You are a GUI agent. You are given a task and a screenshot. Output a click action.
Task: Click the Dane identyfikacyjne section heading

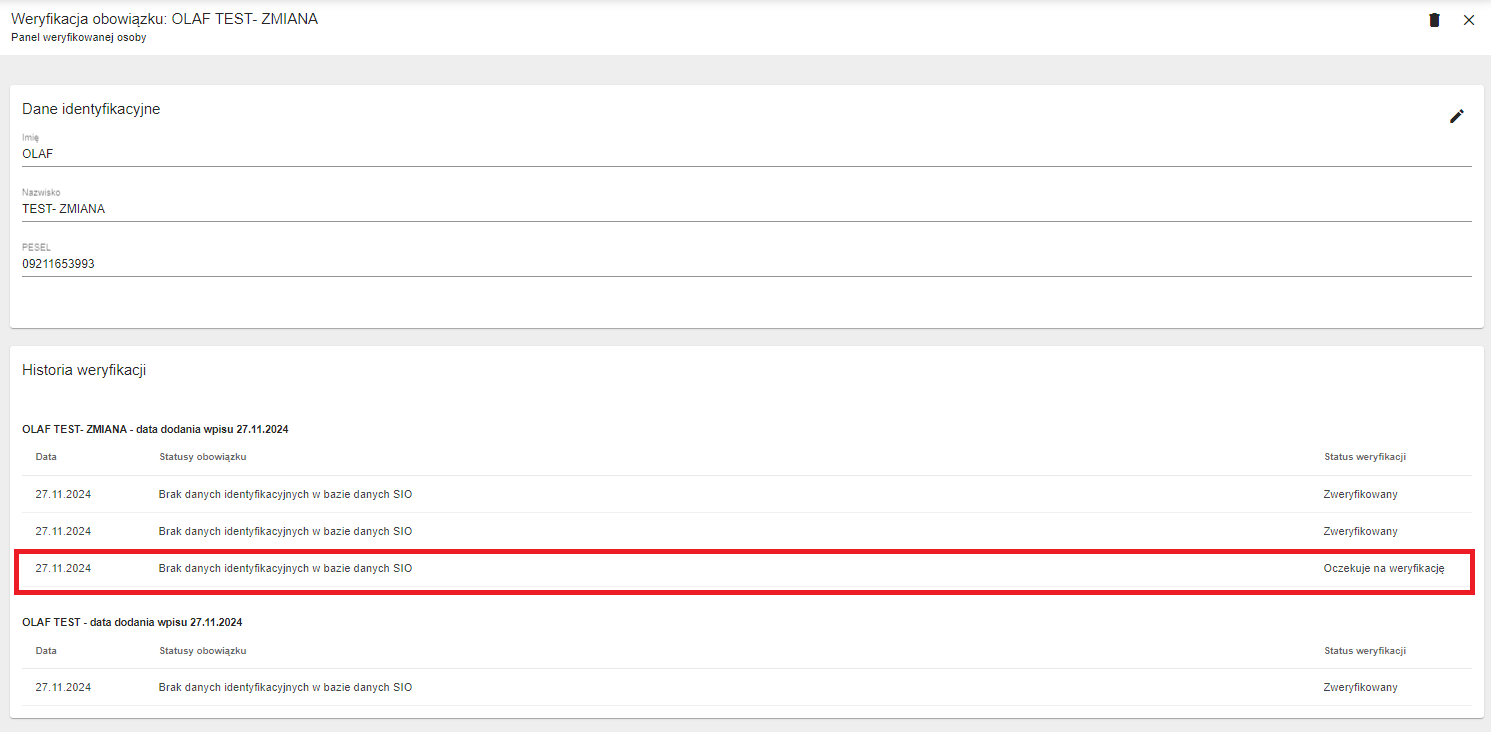(x=91, y=109)
